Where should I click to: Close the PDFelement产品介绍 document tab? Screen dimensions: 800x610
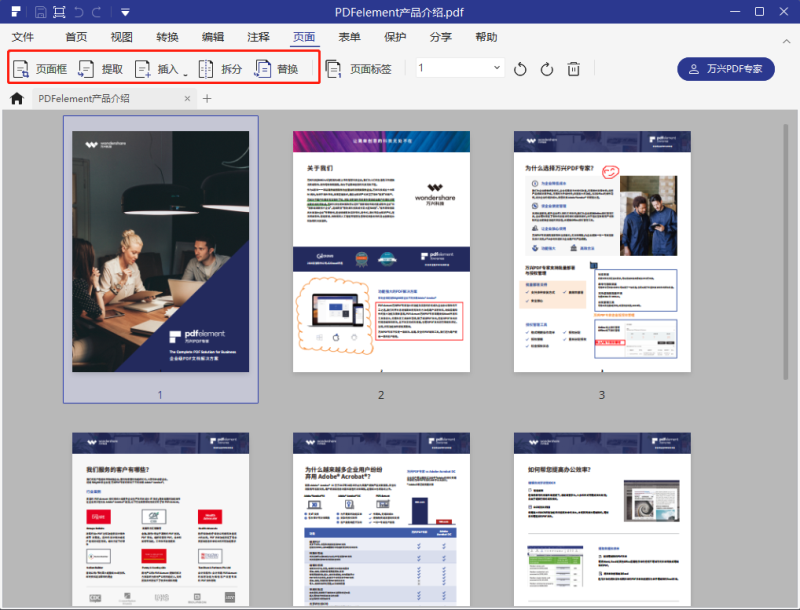[x=187, y=98]
